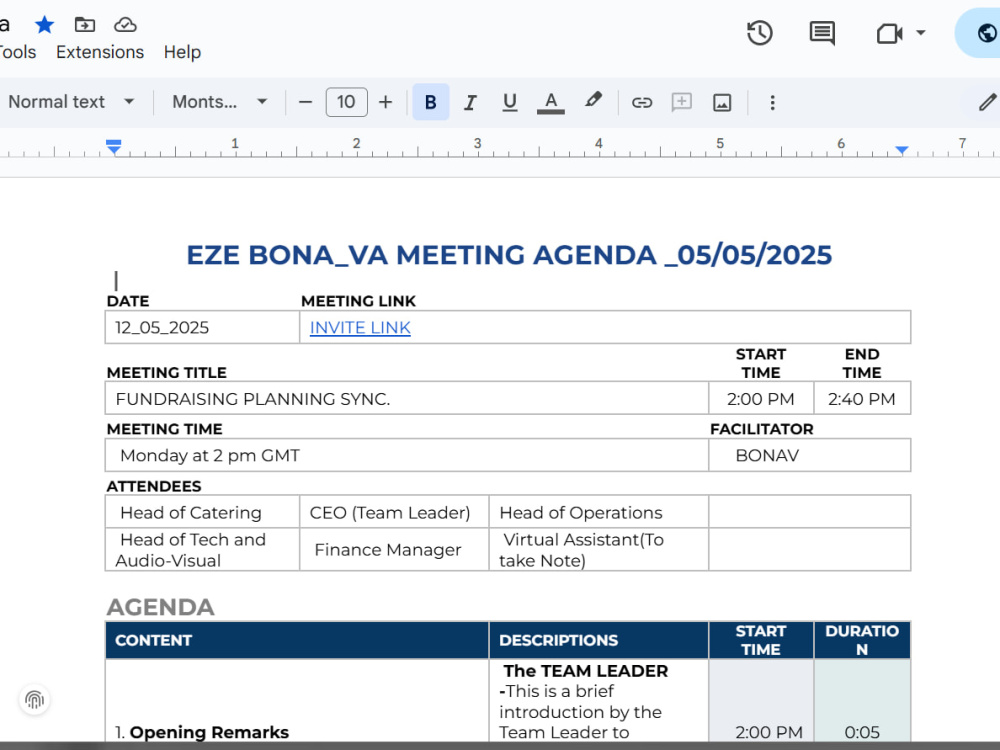
Task: Add a comment with the plus bubble icon
Action: (682, 102)
